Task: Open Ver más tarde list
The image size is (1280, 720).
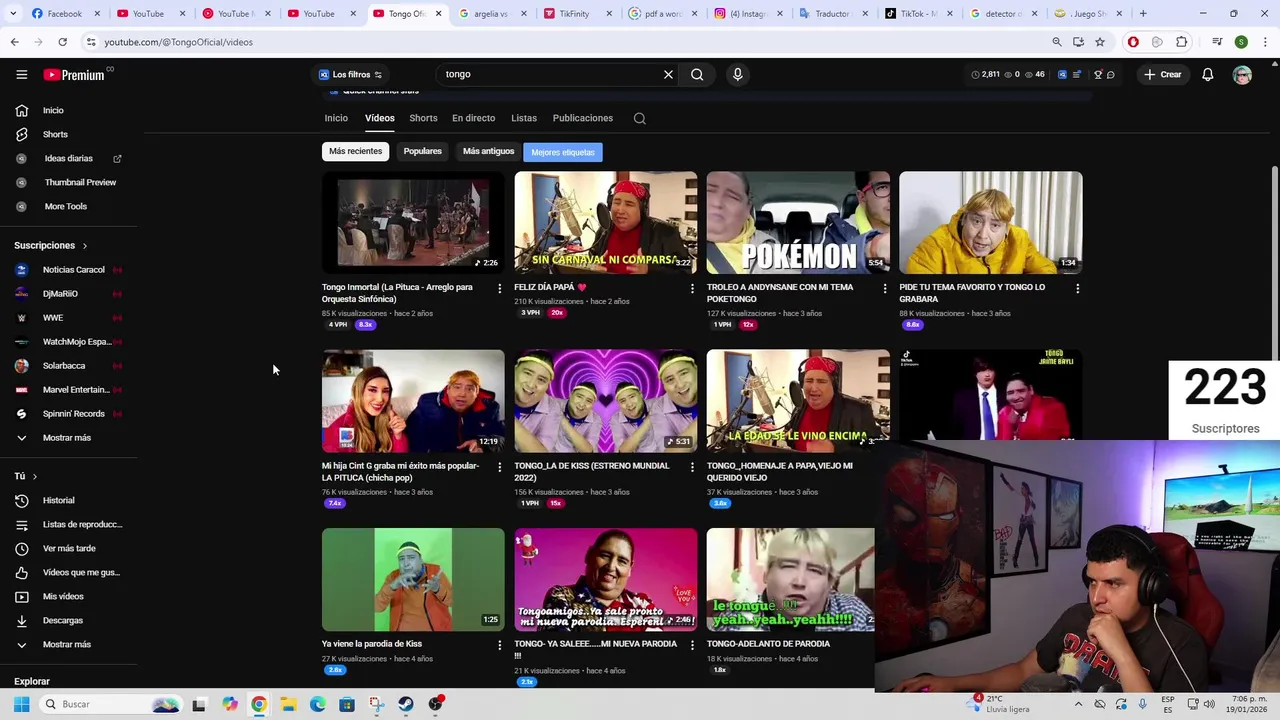Action: pyautogui.click(x=69, y=548)
